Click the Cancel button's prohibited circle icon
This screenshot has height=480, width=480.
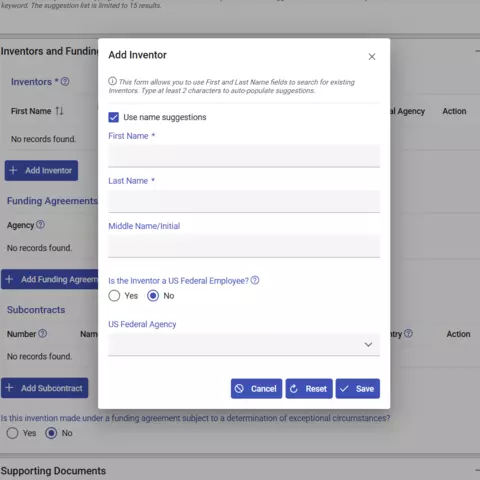point(239,388)
